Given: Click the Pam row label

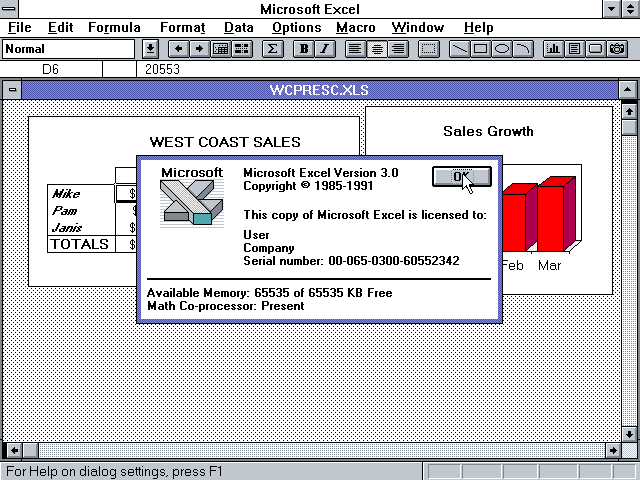Looking at the screenshot, I should tap(64, 211).
